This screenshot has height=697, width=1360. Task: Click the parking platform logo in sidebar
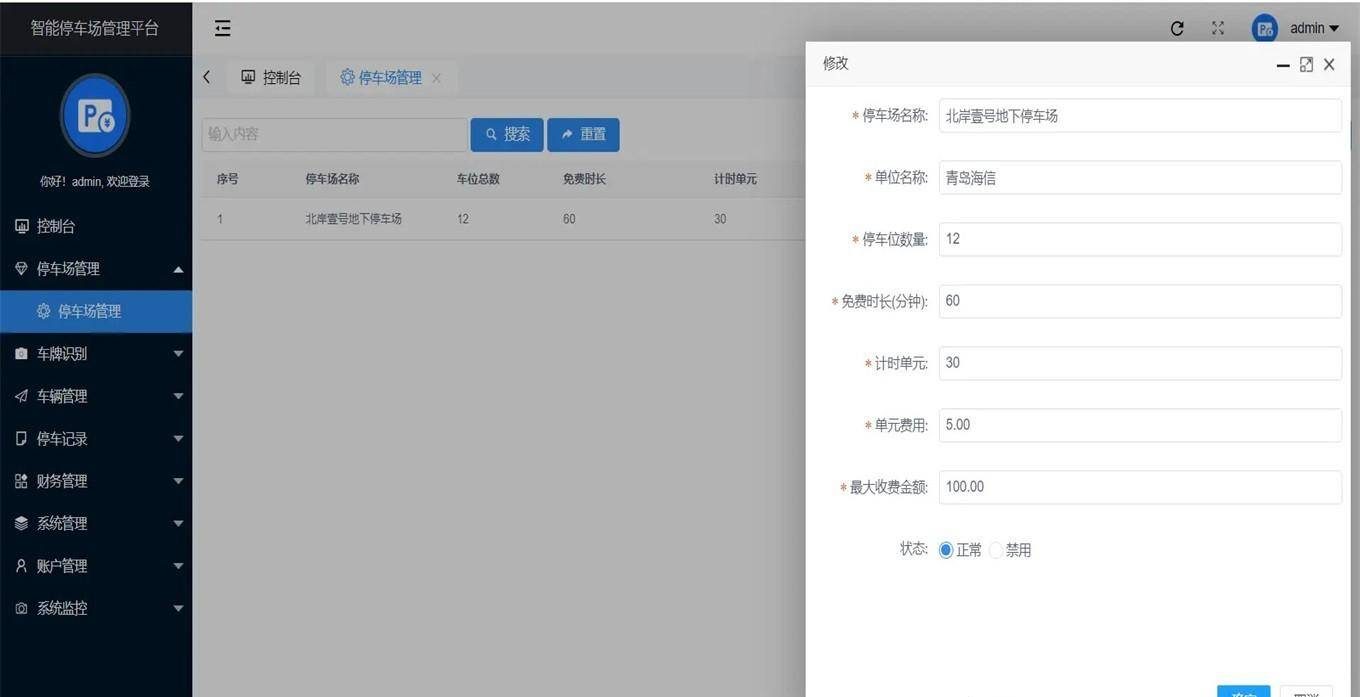click(95, 116)
